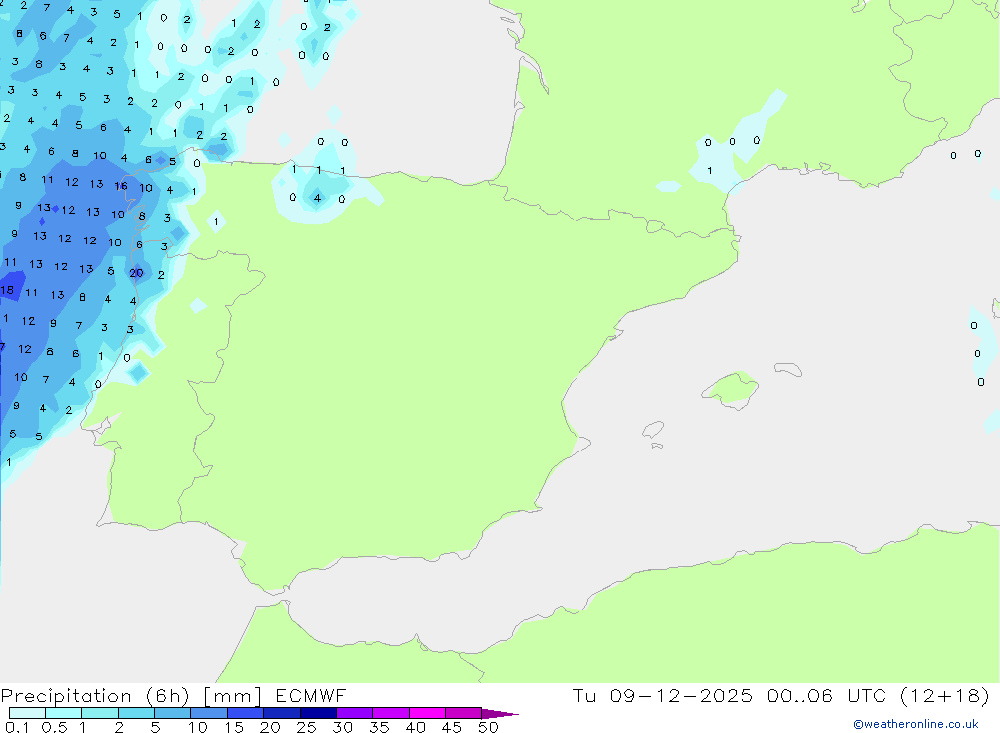
Task: Click the "(12+18)" forecast offset text
Action: [x=945, y=695]
